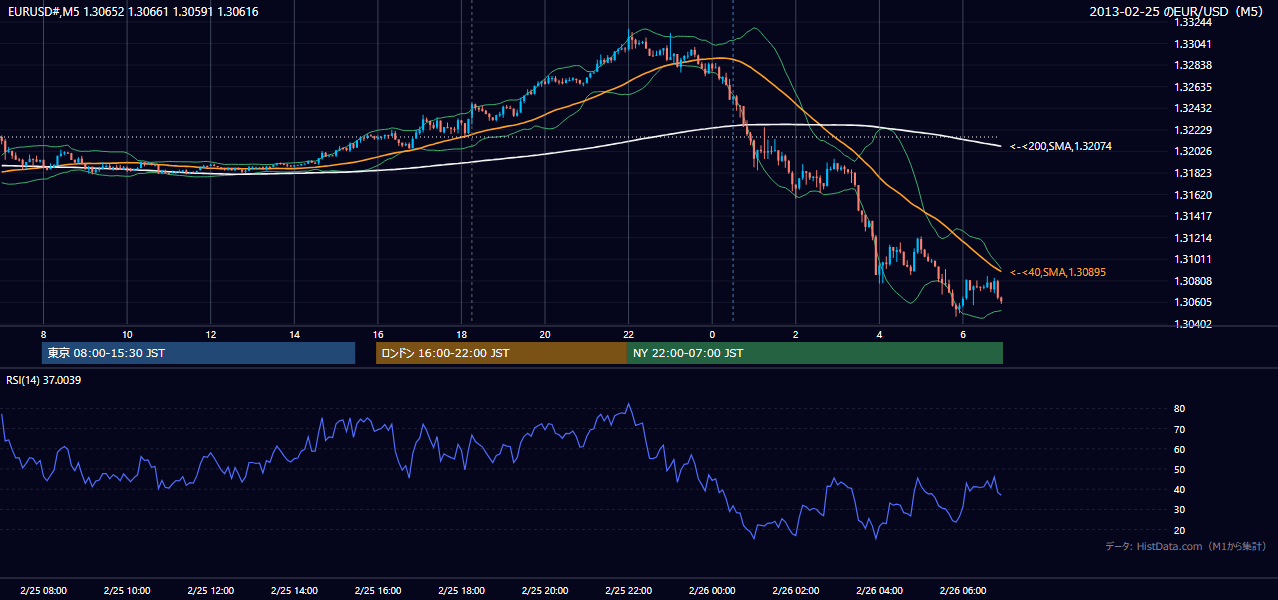Click price axis value 1.32229
The width and height of the screenshot is (1278, 600).
(1195, 130)
